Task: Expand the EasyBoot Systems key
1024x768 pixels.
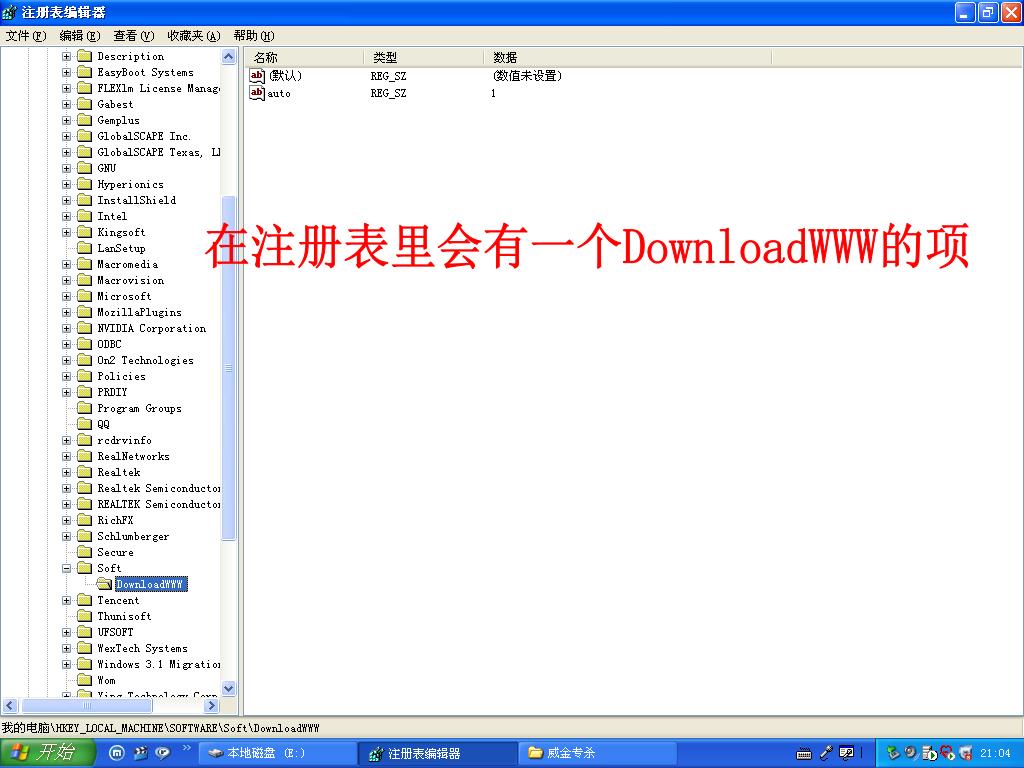Action: [67, 72]
